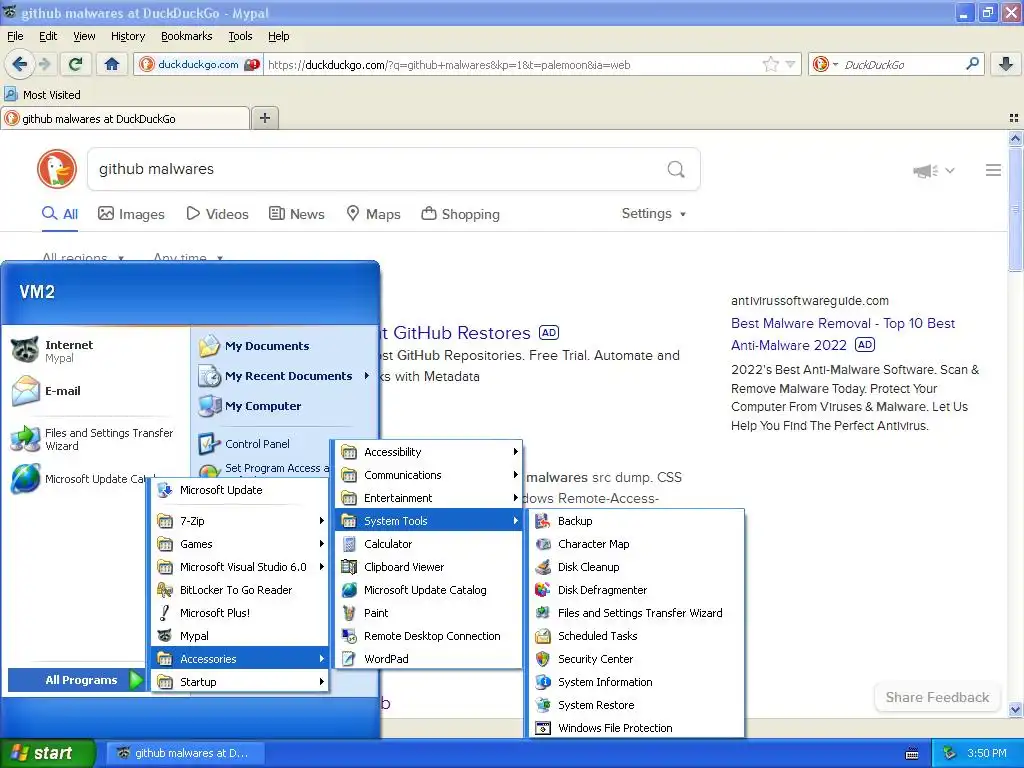The height and width of the screenshot is (768, 1024).
Task: Click the browser Forward arrow button
Action: [44, 64]
